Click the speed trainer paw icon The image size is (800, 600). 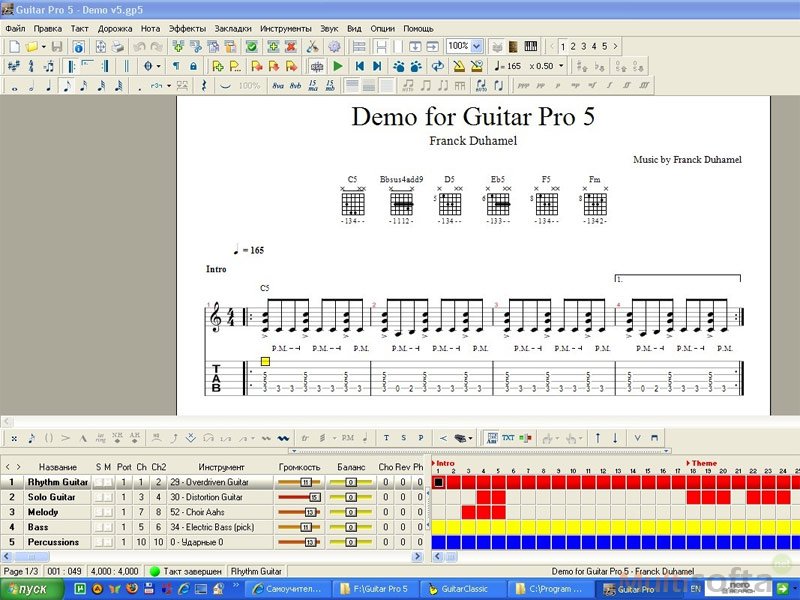pos(399,66)
